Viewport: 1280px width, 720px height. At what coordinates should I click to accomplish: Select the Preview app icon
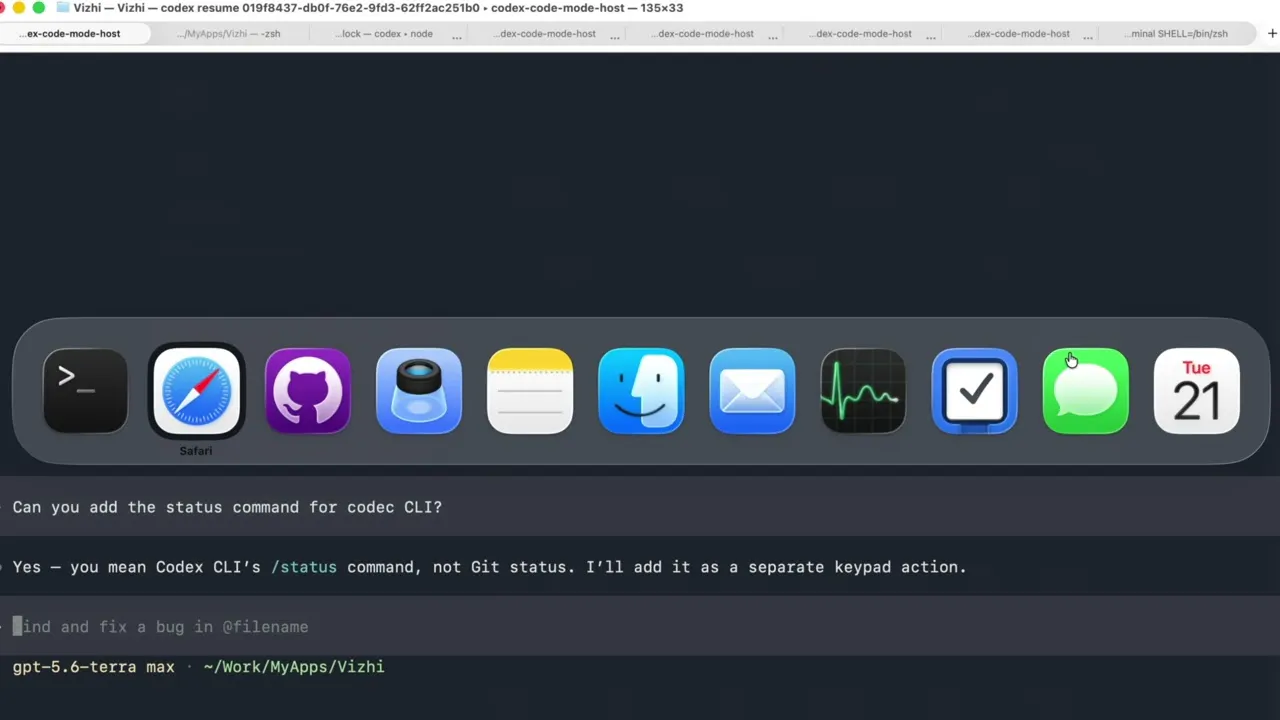tap(419, 391)
